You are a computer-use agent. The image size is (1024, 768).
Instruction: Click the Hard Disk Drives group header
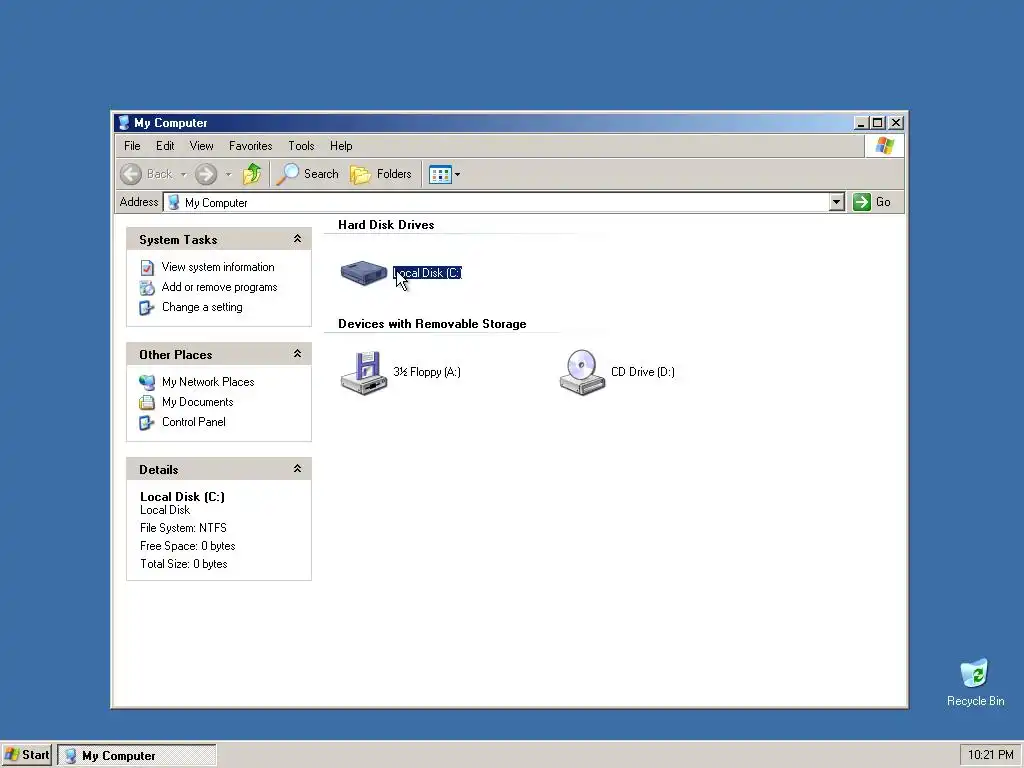point(386,225)
